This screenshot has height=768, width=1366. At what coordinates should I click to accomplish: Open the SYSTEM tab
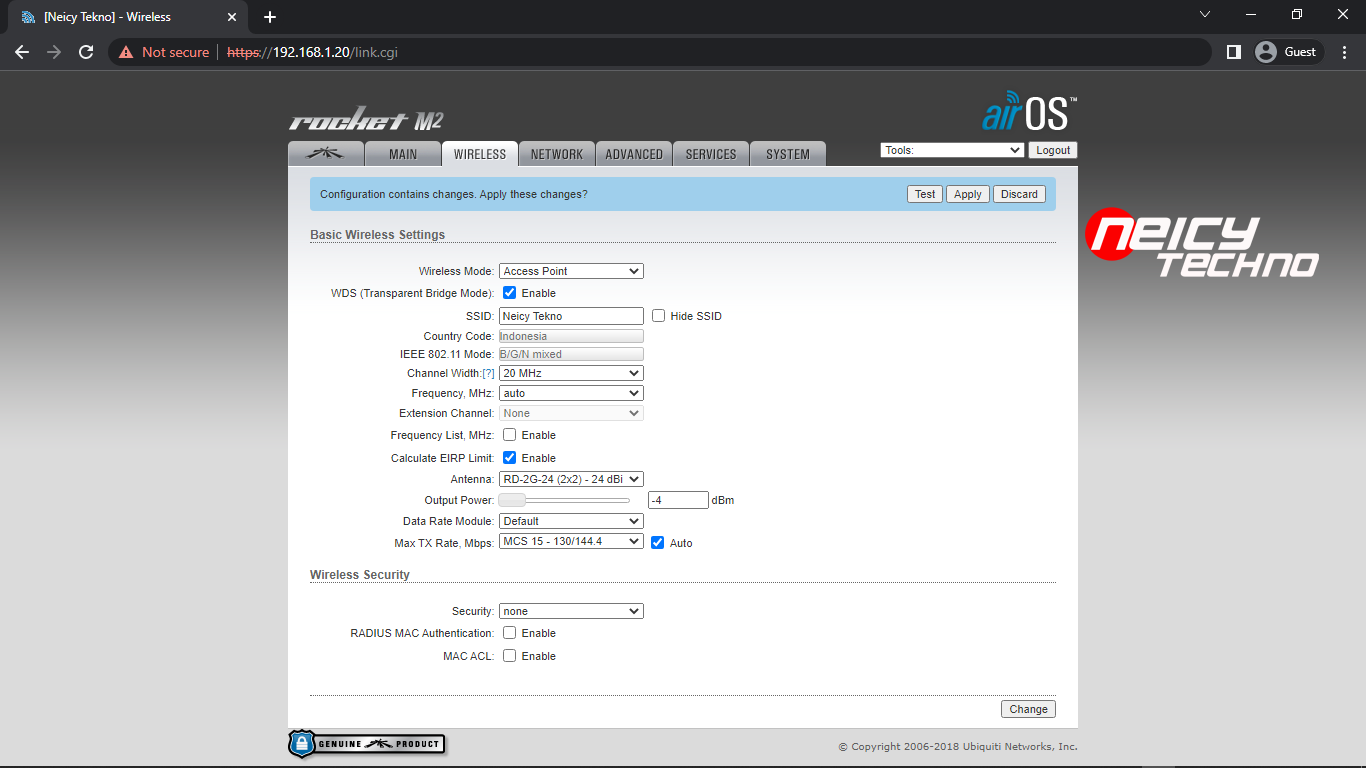(x=788, y=154)
